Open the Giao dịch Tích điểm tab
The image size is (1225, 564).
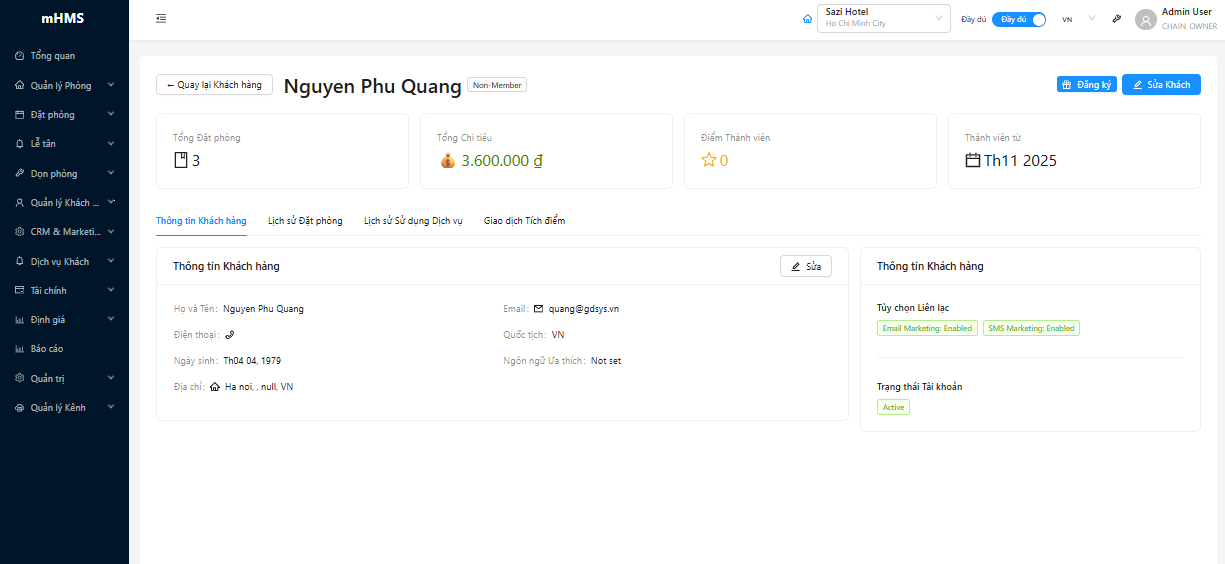(x=524, y=221)
